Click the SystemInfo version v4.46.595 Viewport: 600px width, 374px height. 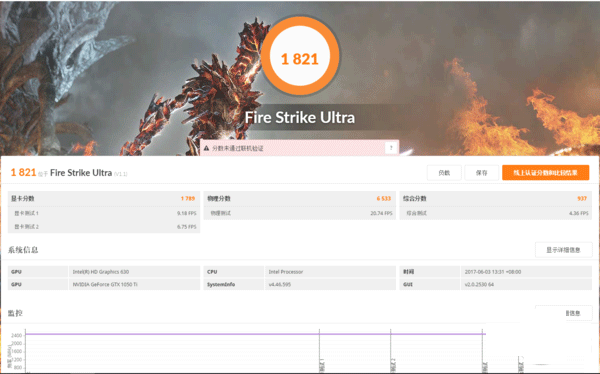(x=280, y=284)
